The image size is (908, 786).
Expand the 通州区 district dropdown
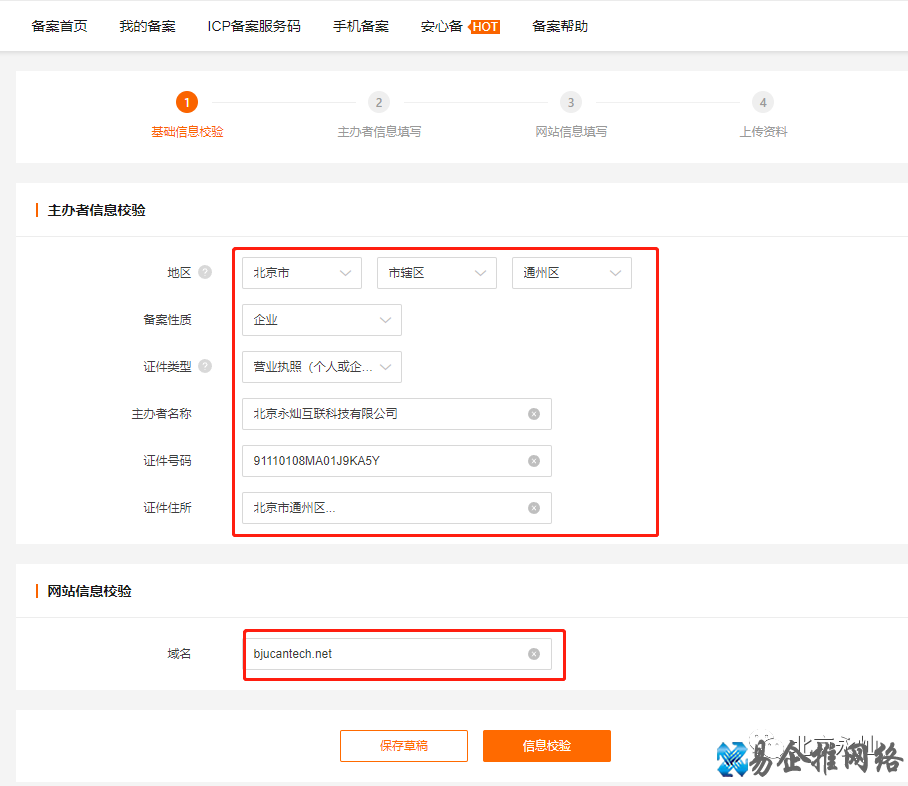pyautogui.click(x=571, y=272)
